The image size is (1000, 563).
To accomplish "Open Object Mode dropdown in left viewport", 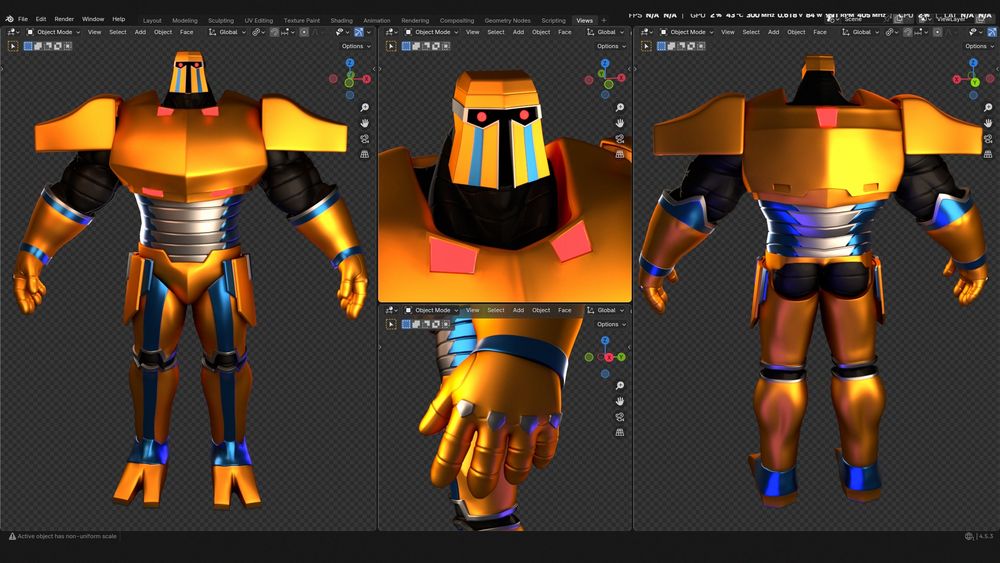I will click(54, 32).
